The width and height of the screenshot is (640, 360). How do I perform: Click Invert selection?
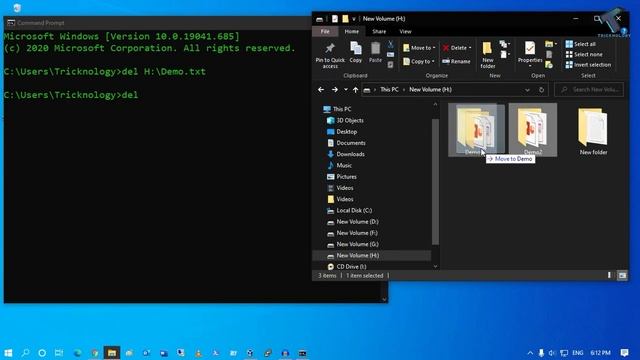click(x=588, y=64)
